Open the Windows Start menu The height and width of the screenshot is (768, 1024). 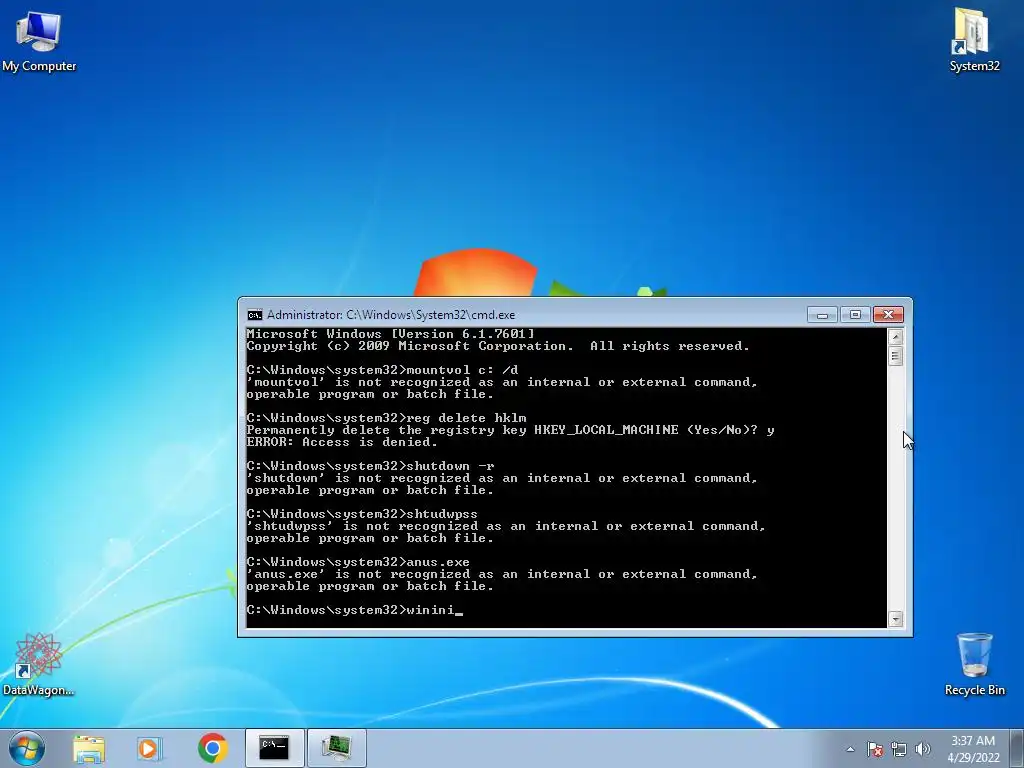pyautogui.click(x=27, y=748)
